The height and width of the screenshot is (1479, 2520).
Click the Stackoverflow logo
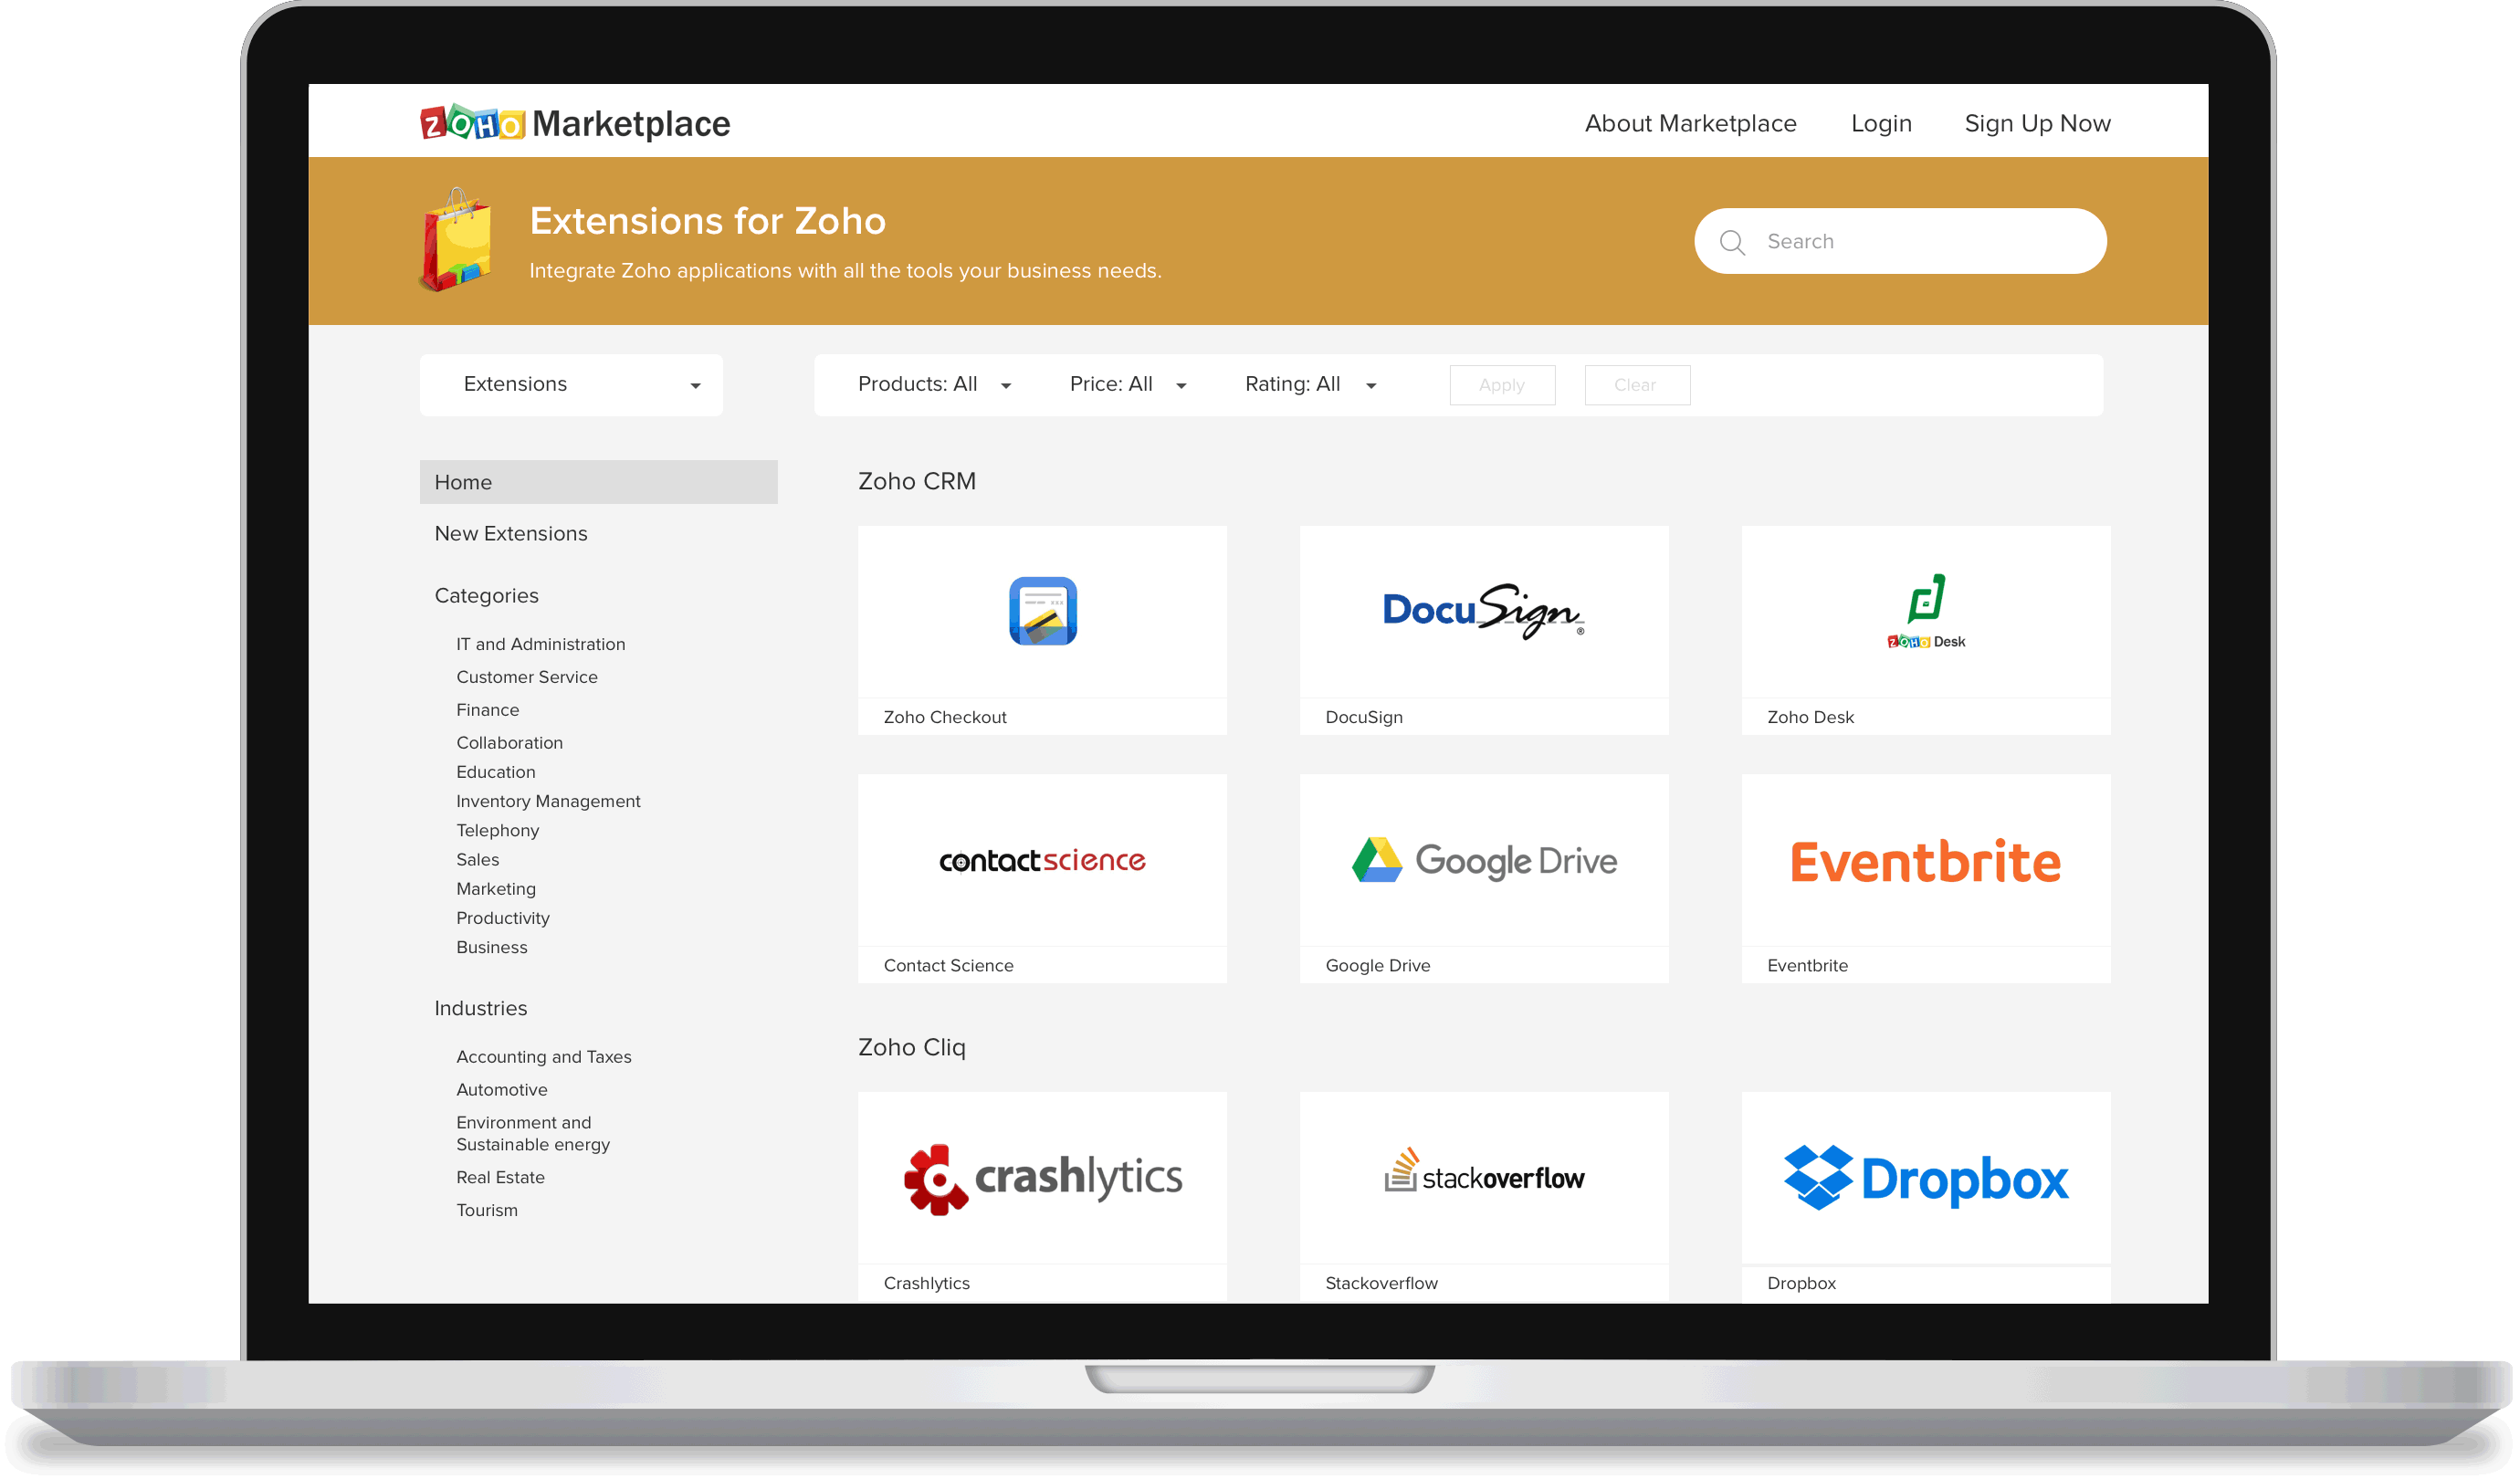pyautogui.click(x=1483, y=1172)
